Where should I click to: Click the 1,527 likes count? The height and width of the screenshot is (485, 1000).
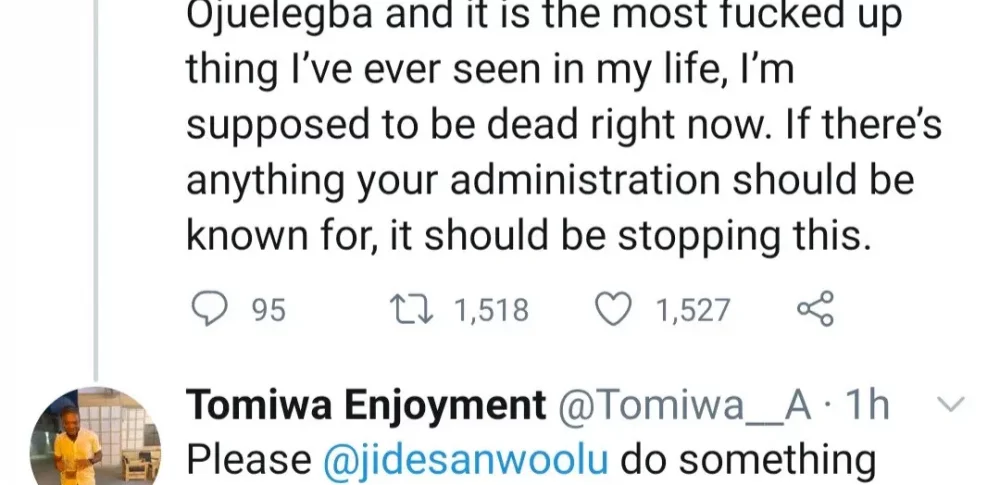693,311
